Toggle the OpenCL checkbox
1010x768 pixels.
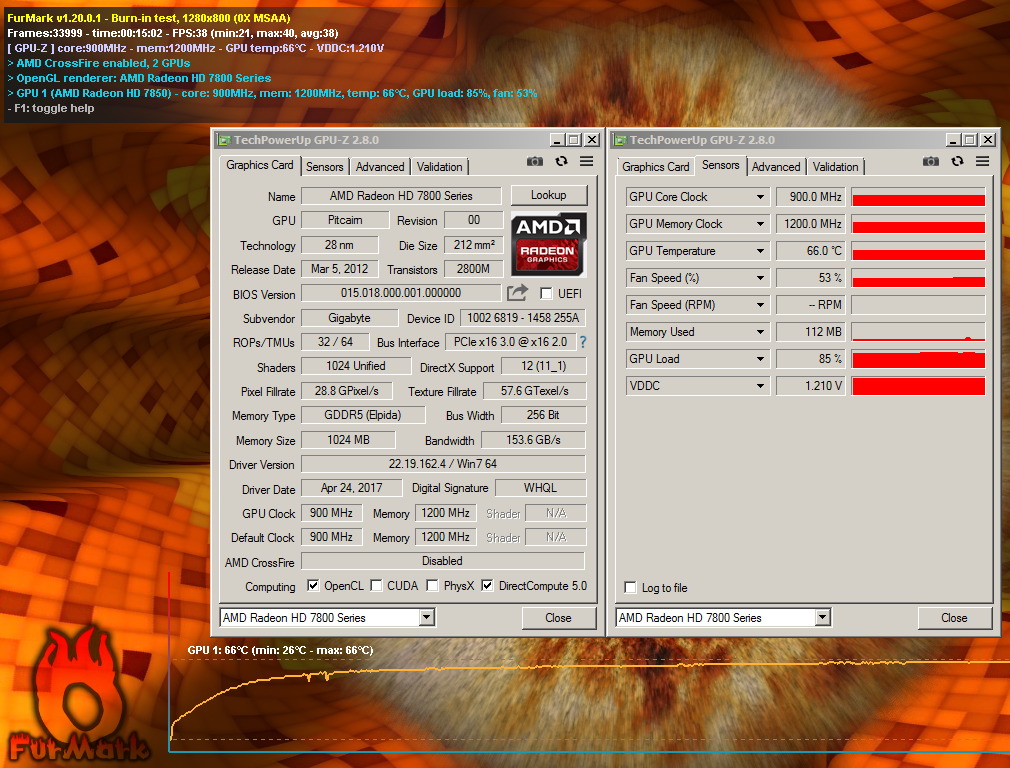tap(313, 586)
